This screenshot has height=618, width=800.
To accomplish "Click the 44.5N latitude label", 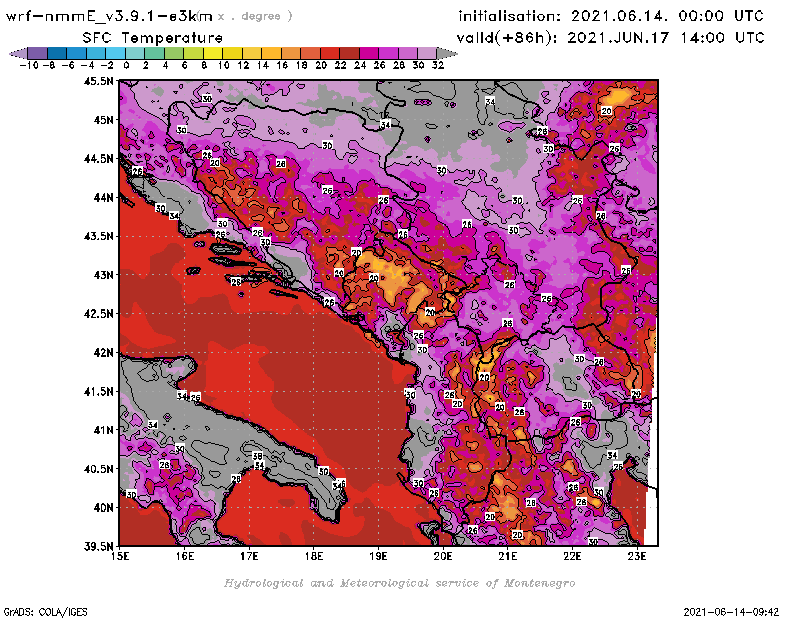I will tap(99, 159).
